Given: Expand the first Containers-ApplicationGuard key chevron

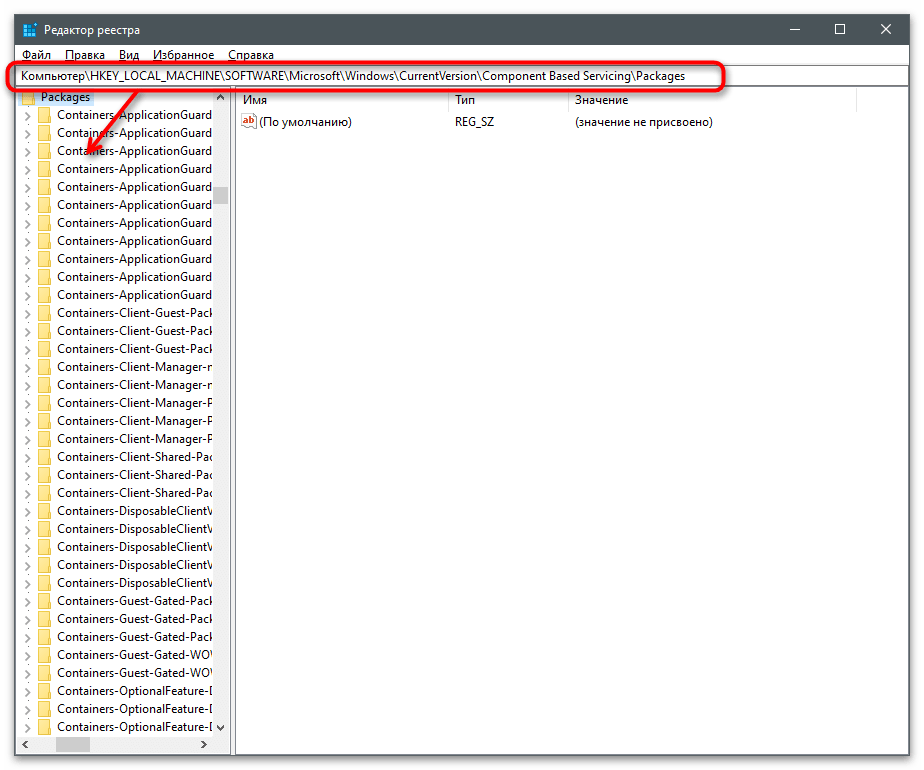Looking at the screenshot, I should pos(27,115).
